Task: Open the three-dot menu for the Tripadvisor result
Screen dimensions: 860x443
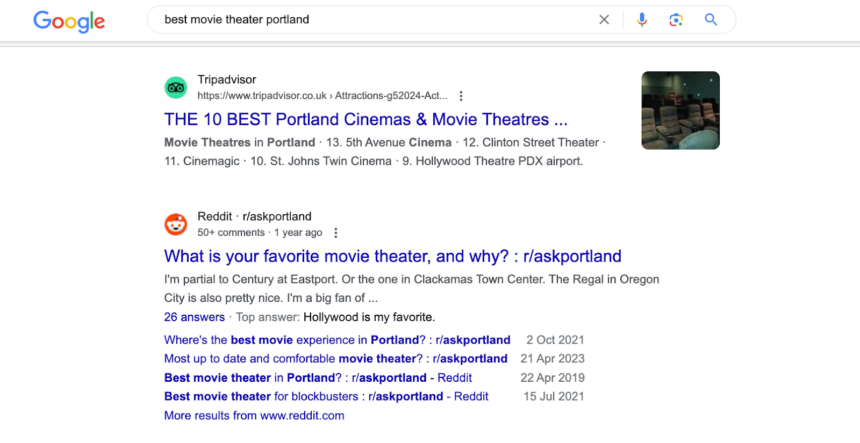Action: point(461,96)
